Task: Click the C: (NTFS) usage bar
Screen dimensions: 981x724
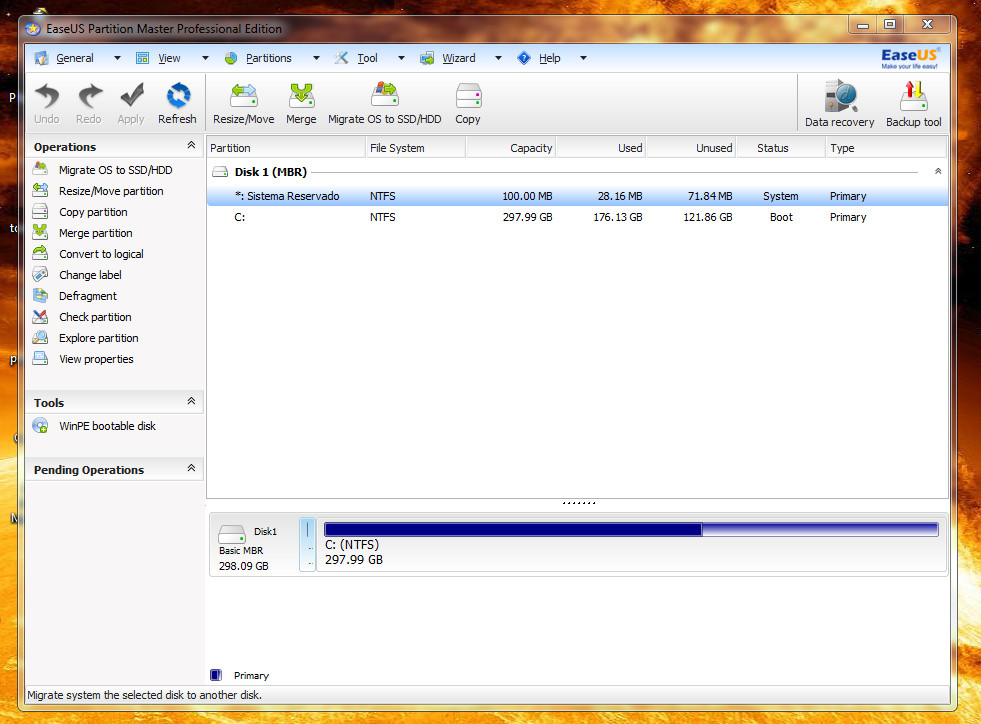Action: coord(631,530)
